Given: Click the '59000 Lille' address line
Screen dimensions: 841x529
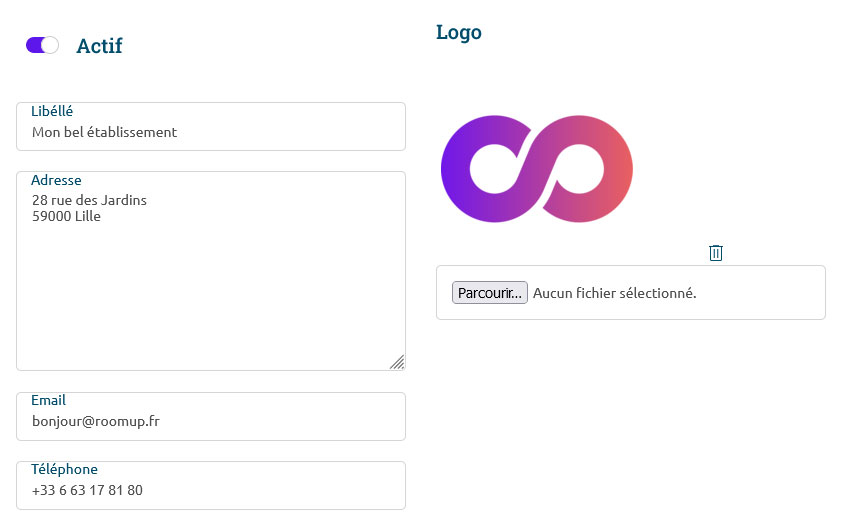Looking at the screenshot, I should pyautogui.click(x=66, y=215).
